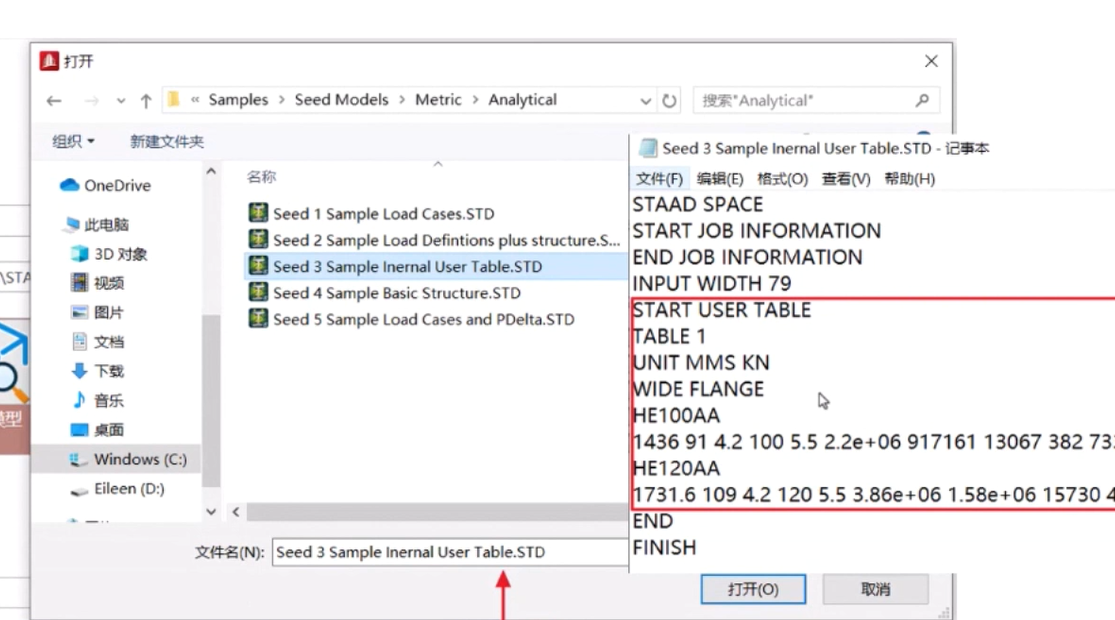
Task: Open the Notepad 帮助(H) menu
Action: (x=909, y=178)
